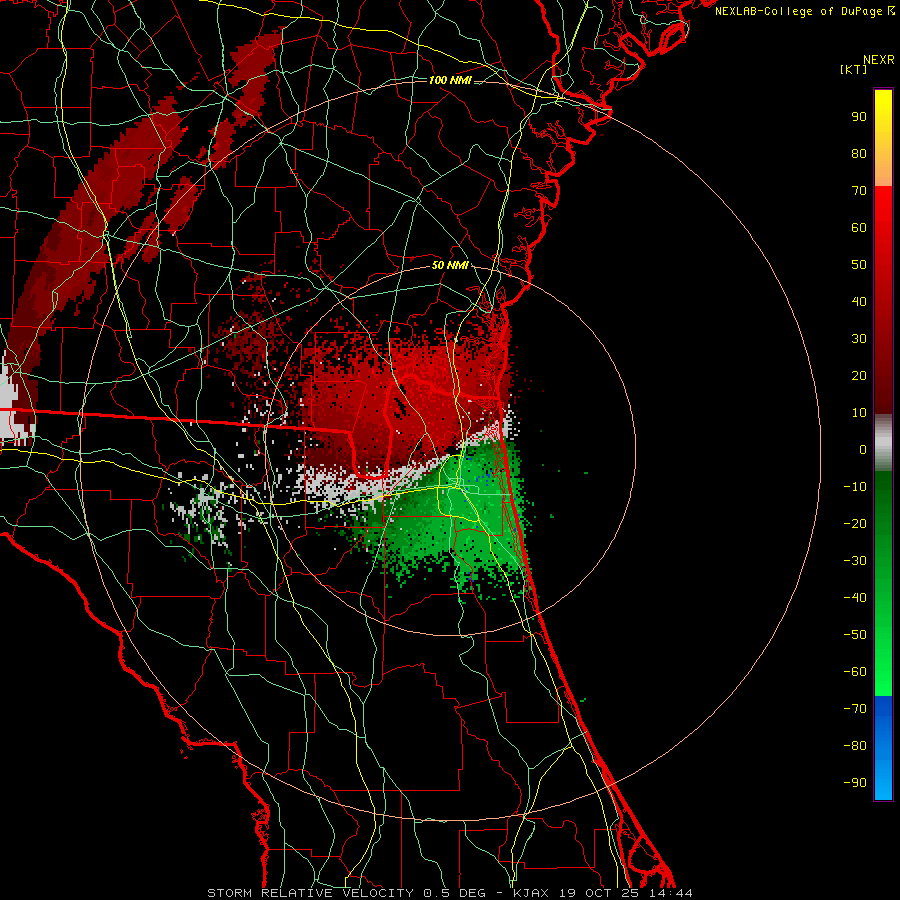Viewport: 900px width, 900px height.
Task: Click the -90 value on the velocity scale
Action: click(x=855, y=783)
